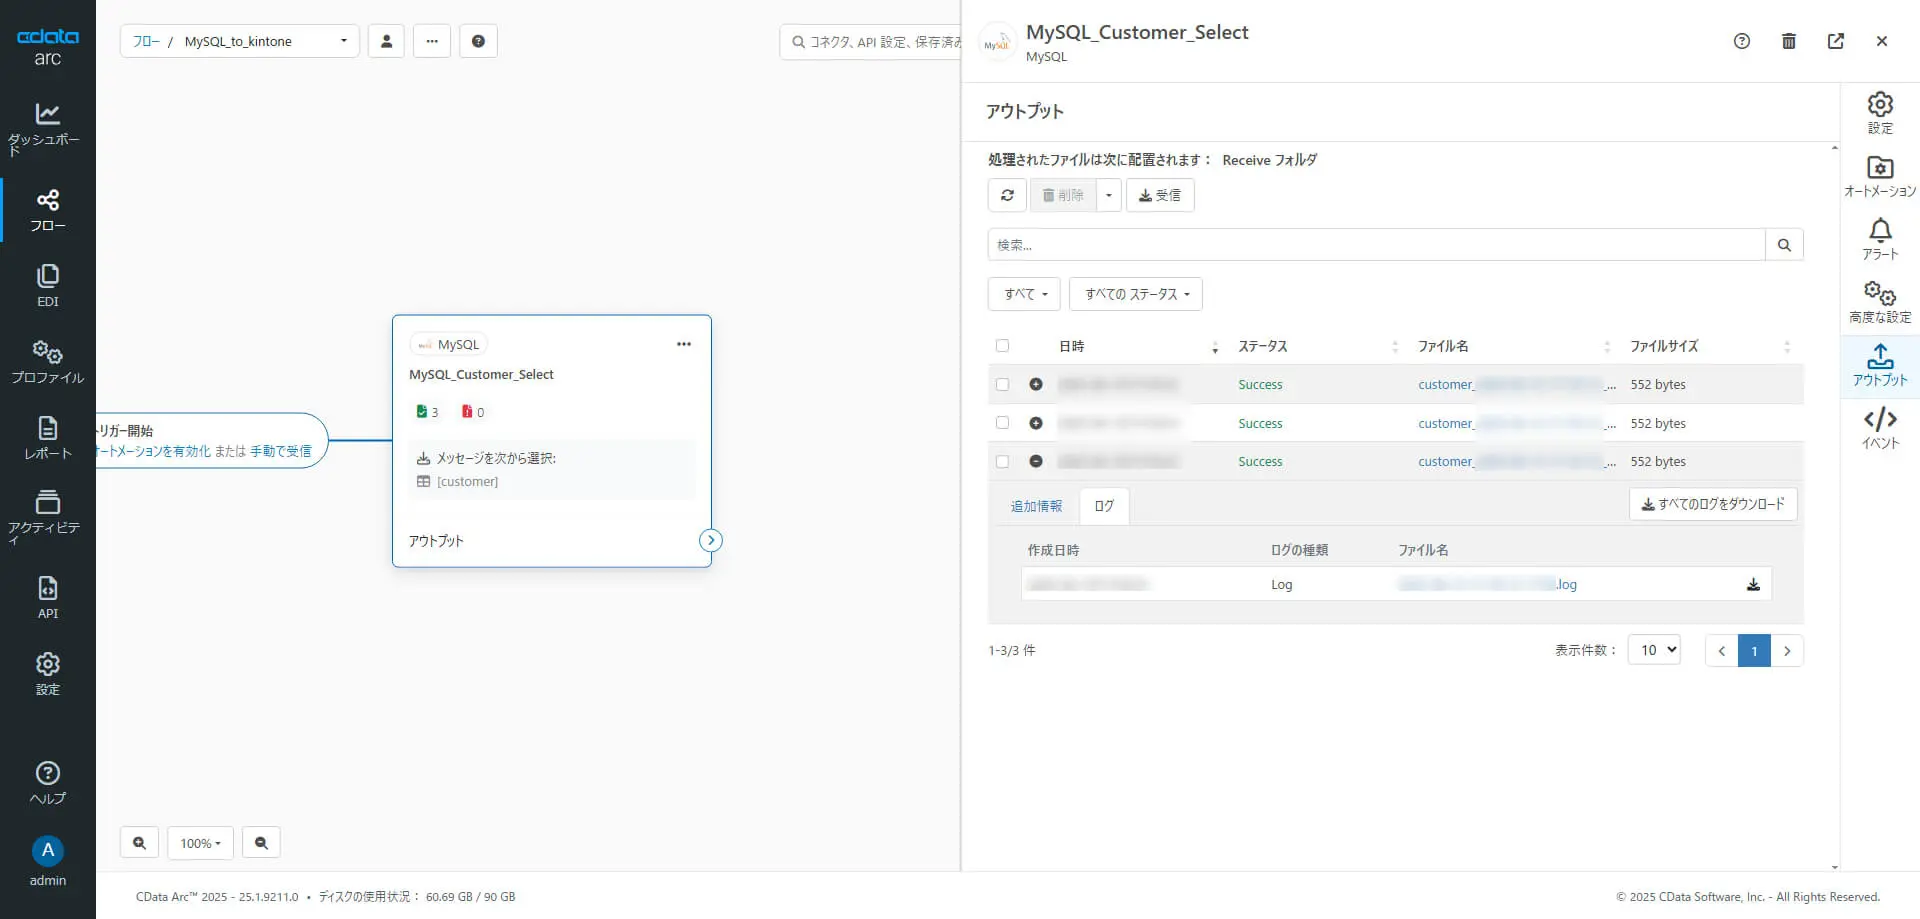Delete the connector with the trash icon
The image size is (1920, 919).
click(1789, 41)
